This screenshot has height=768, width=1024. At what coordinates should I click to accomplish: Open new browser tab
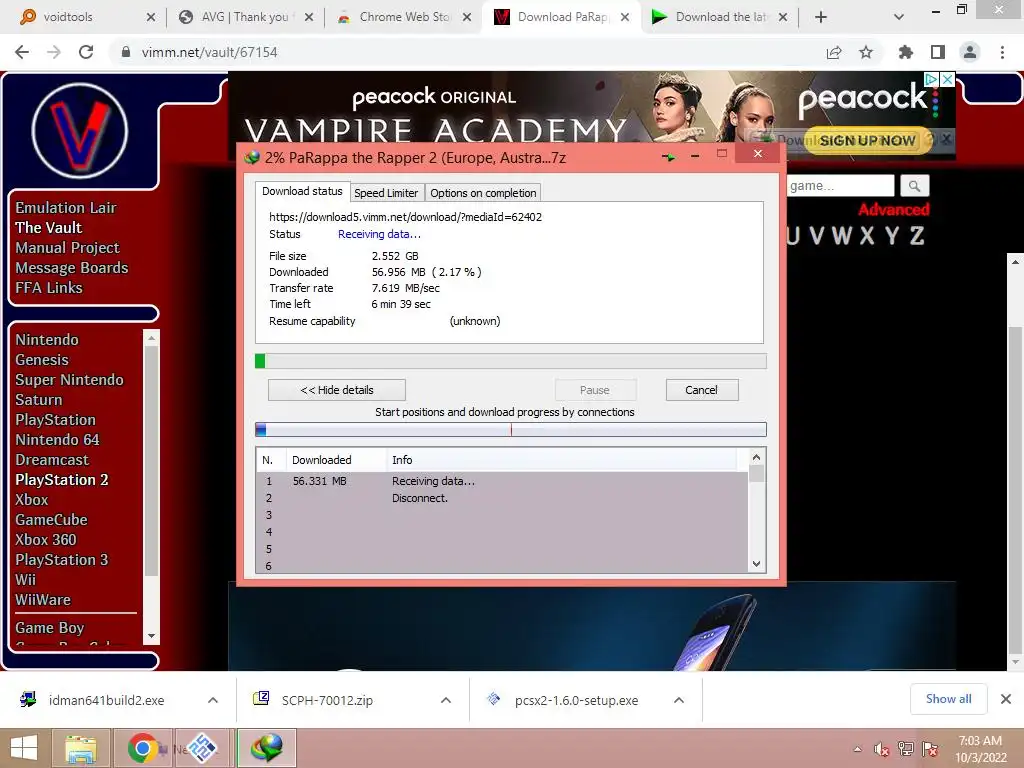(x=821, y=17)
